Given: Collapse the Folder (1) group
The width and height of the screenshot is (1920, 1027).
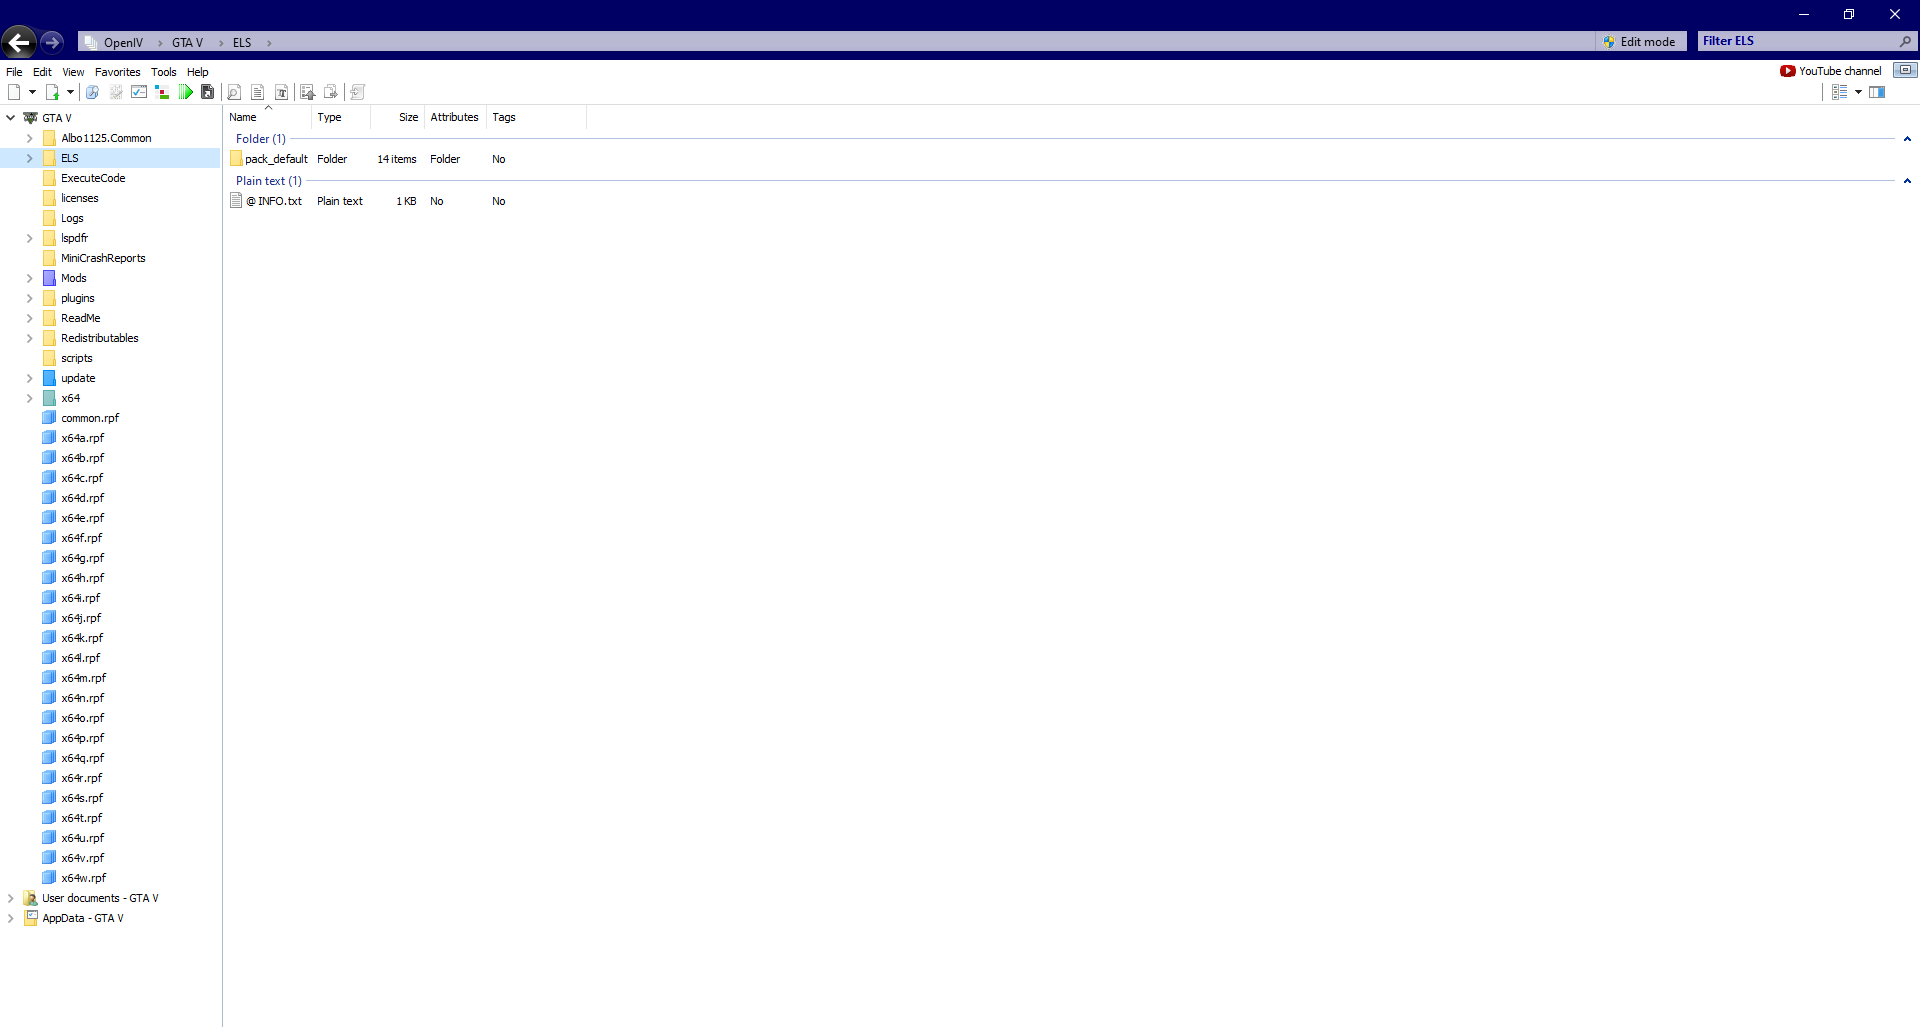Looking at the screenshot, I should click(1907, 139).
